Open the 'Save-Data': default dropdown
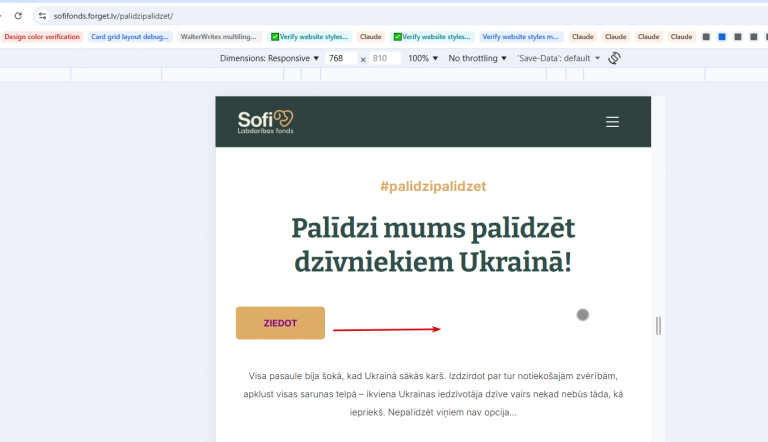Screen dimensions: 768x442 [558, 58]
